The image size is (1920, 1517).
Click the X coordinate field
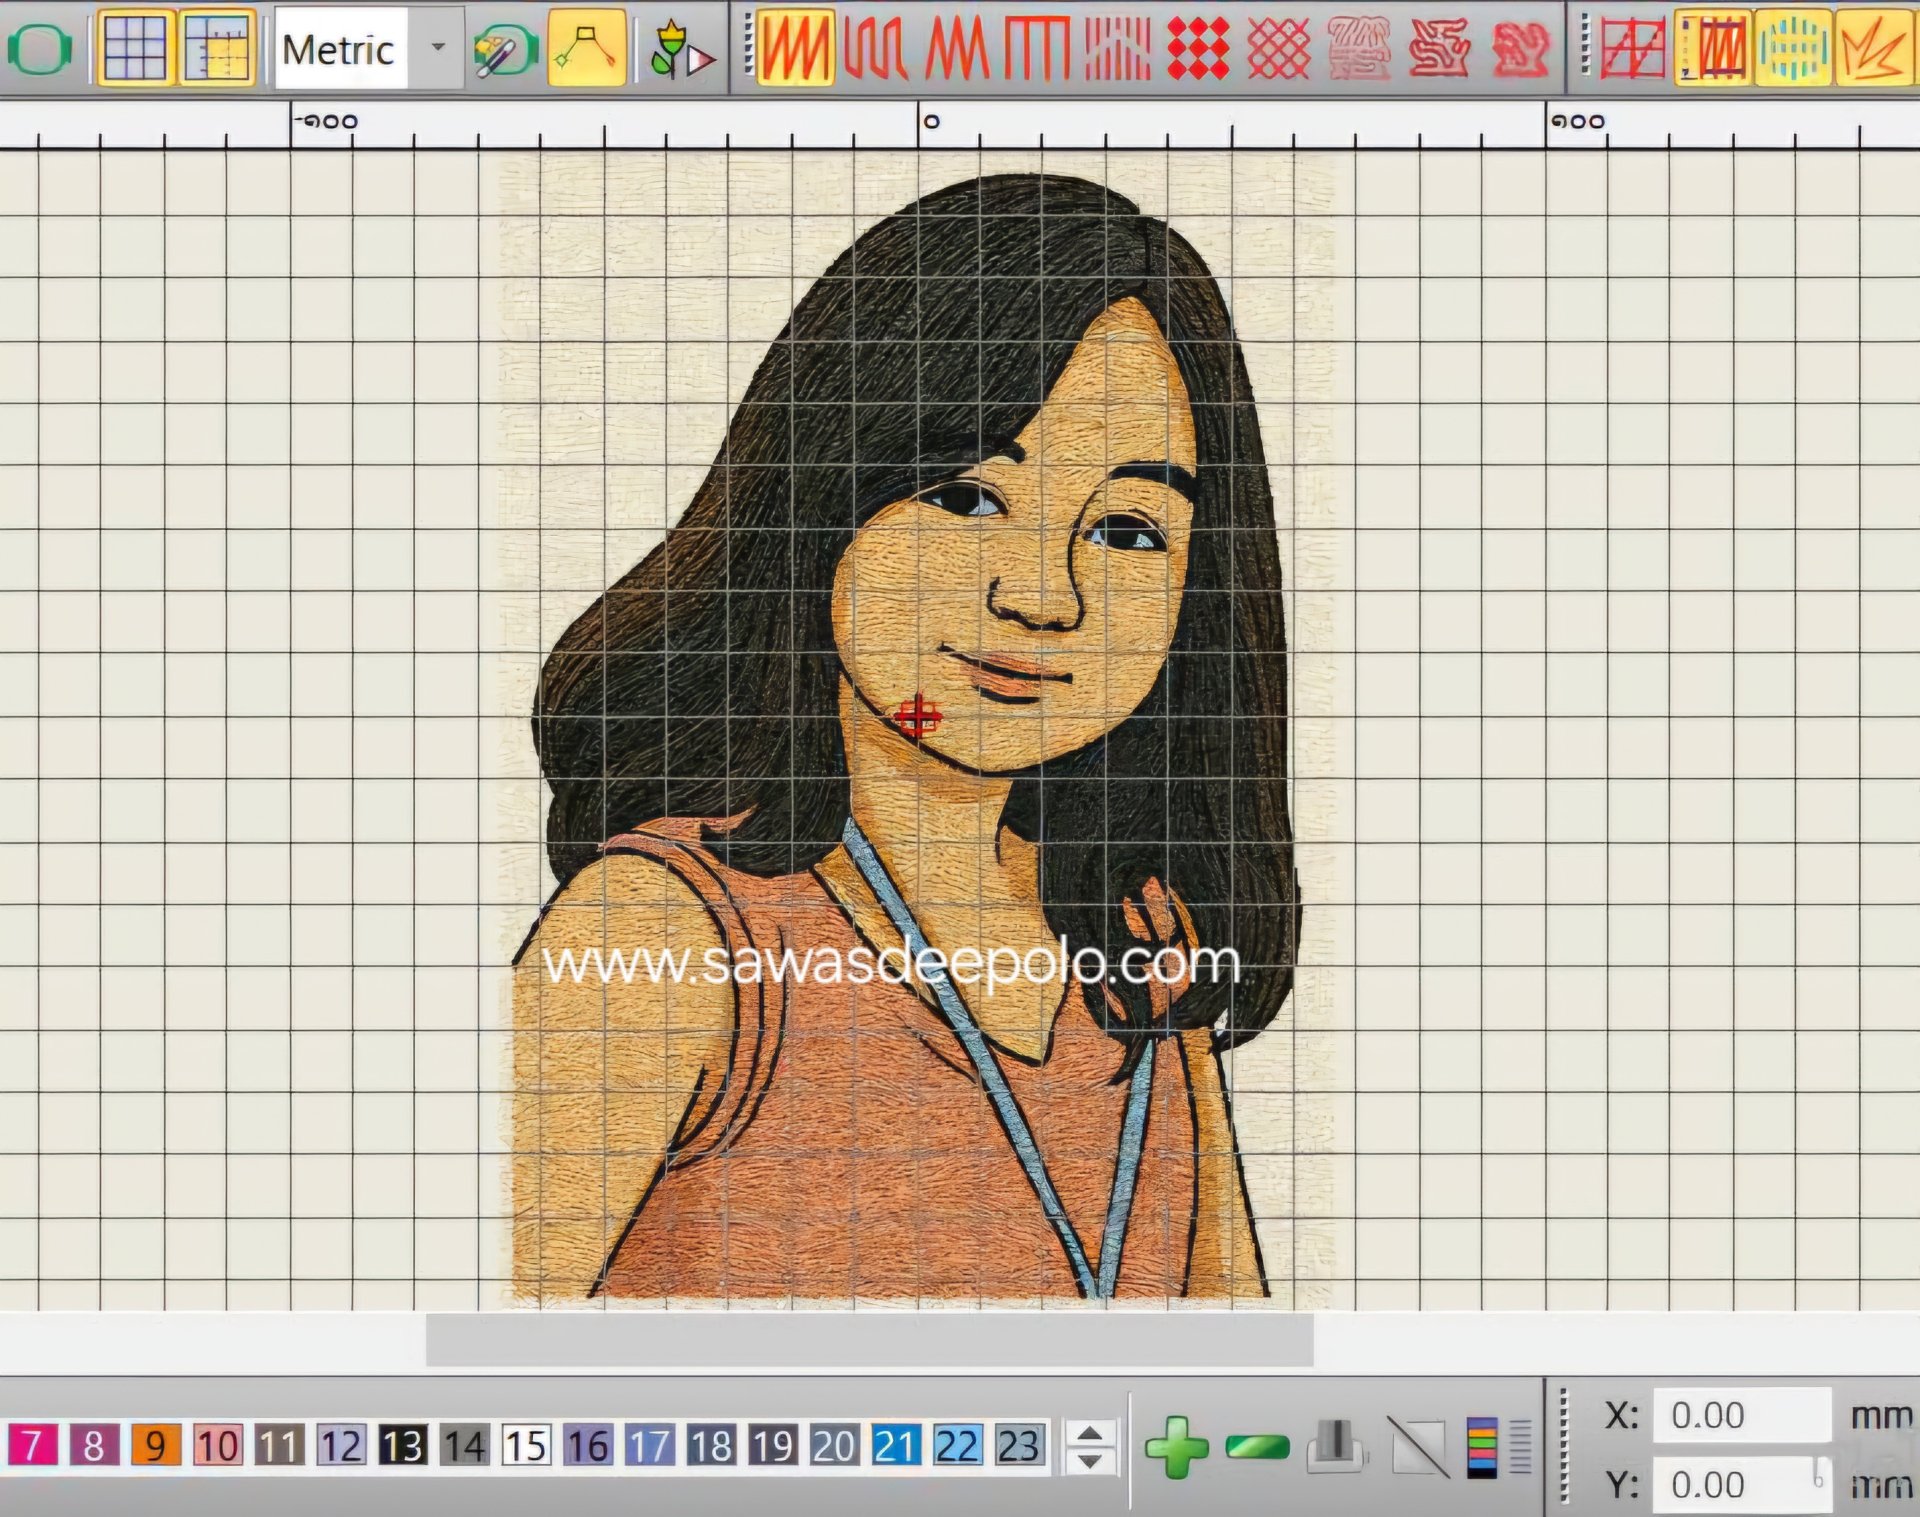[1741, 1415]
